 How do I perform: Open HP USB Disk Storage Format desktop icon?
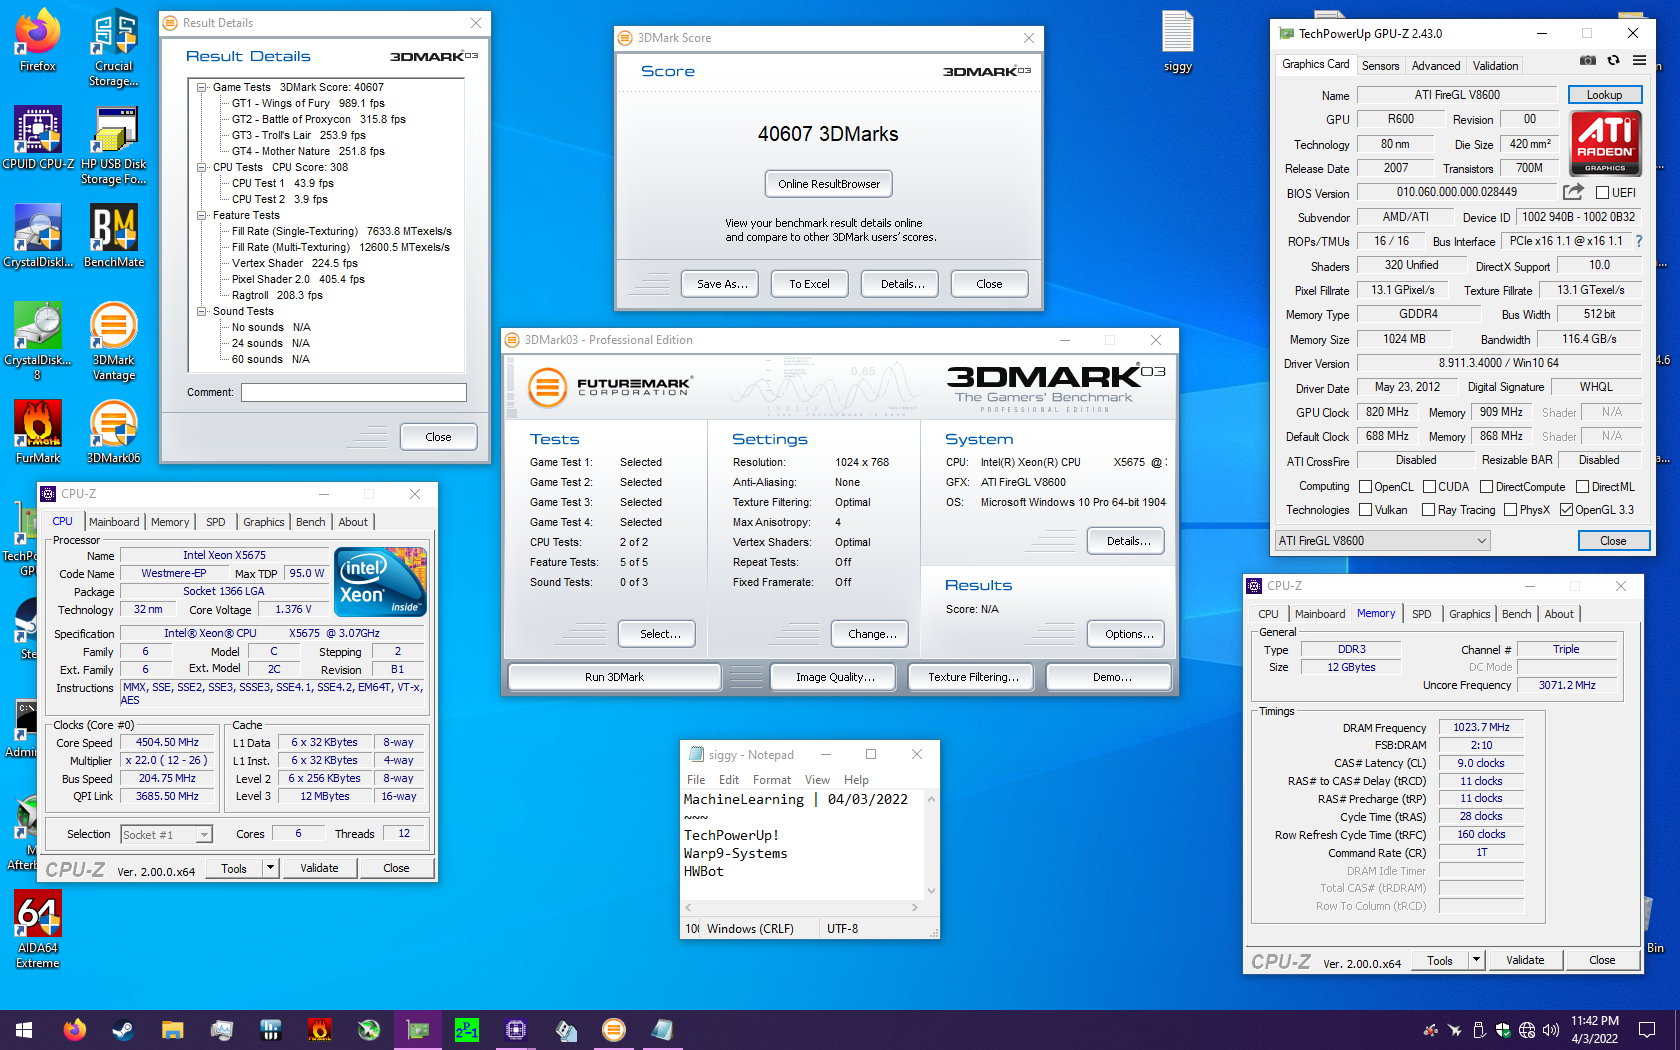[x=114, y=146]
